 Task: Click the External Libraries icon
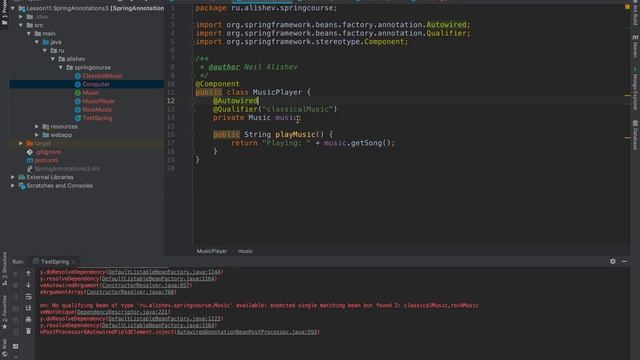click(22, 177)
